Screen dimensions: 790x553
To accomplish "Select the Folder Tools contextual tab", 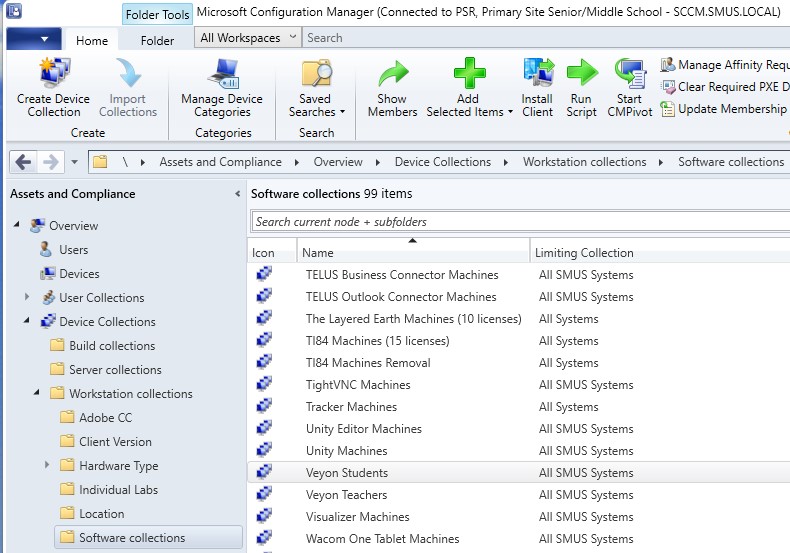I will pos(157,15).
